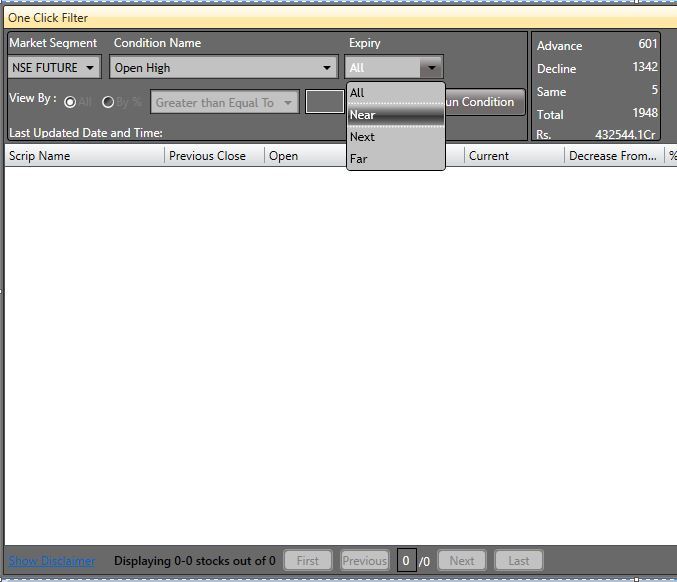Select Next expiry option

click(x=395, y=137)
